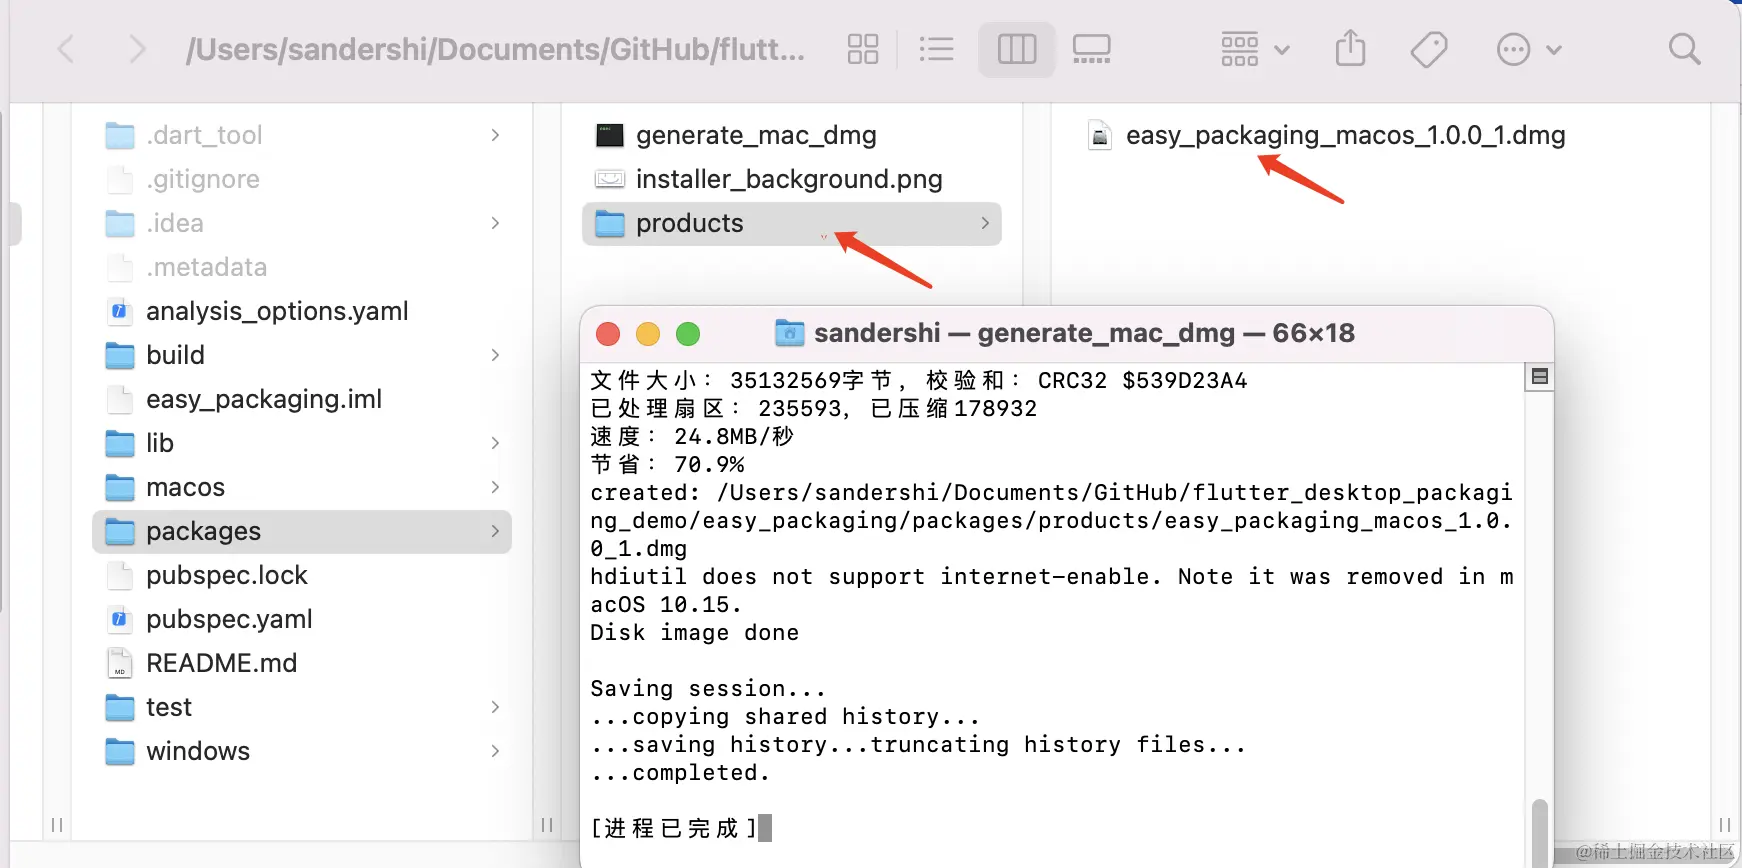Click the windows folder icon

(x=120, y=751)
